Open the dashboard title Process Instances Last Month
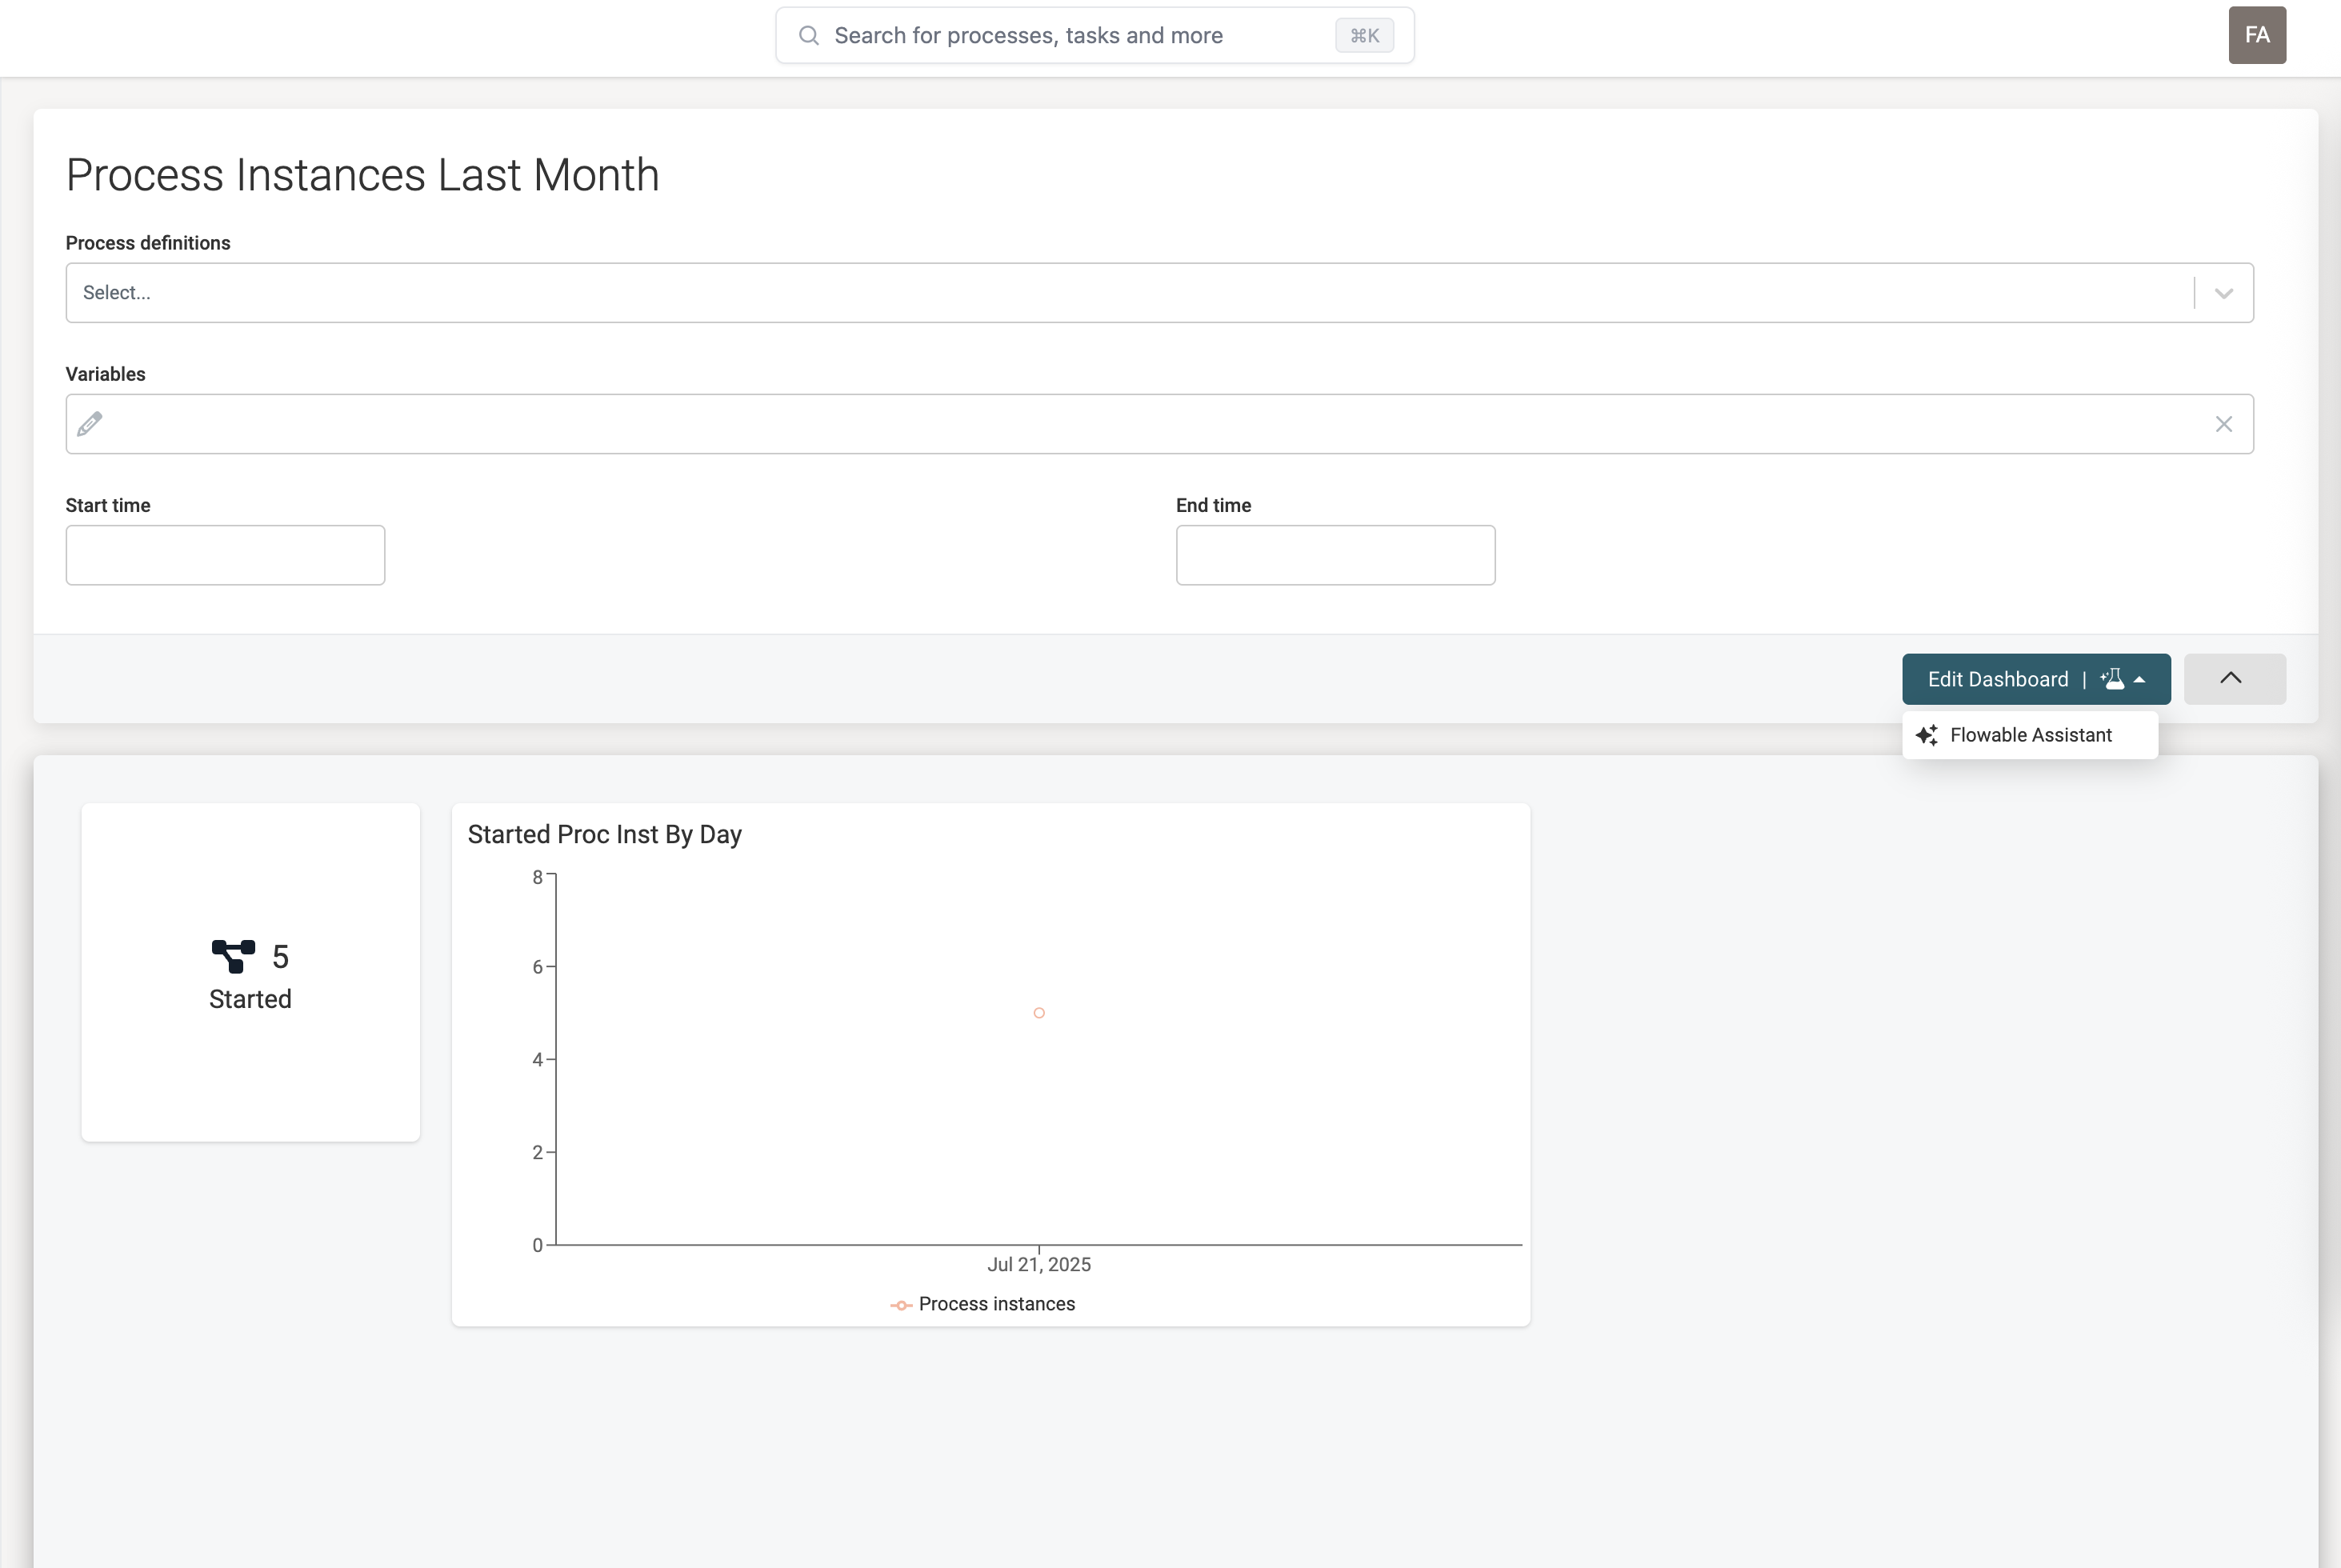 click(362, 174)
